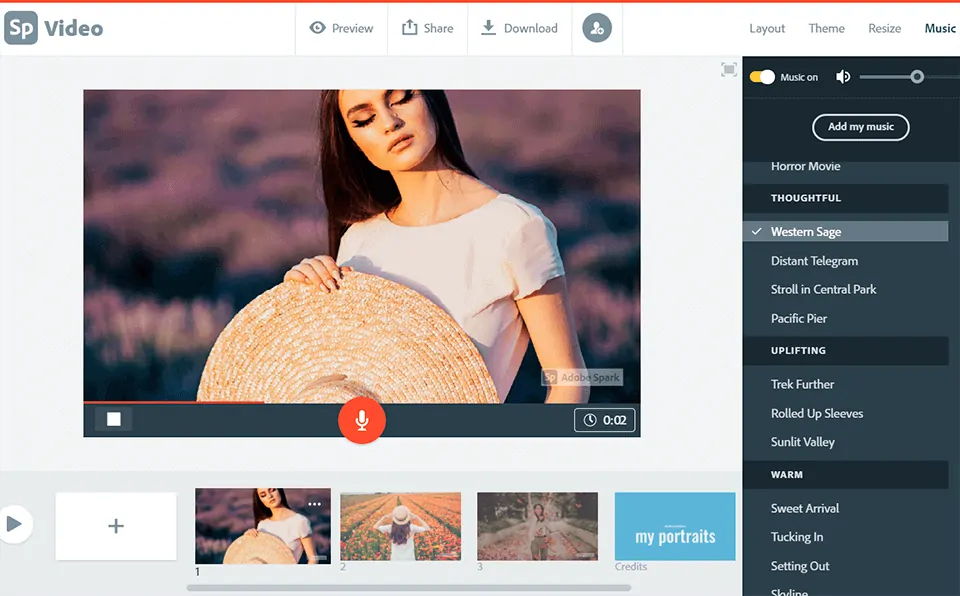This screenshot has height=596, width=960.
Task: Choose the Distant Telegram track
Action: tap(814, 261)
